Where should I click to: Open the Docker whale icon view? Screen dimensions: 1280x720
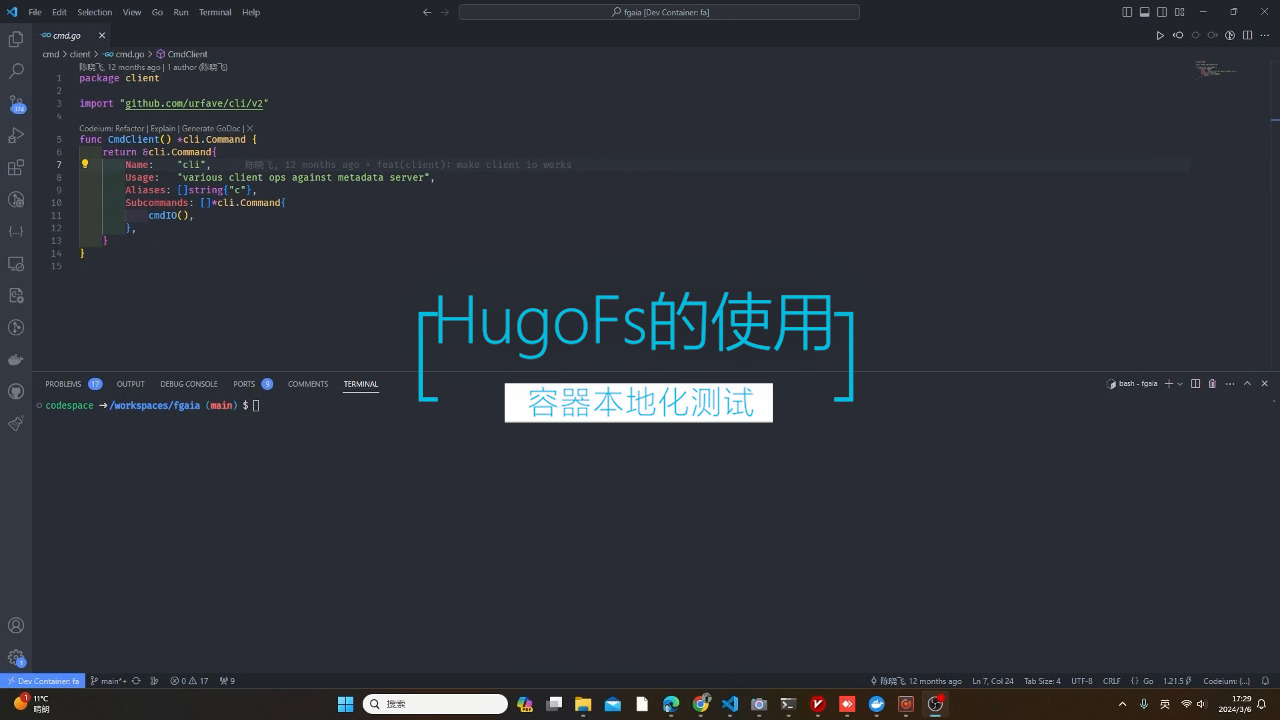(x=16, y=359)
